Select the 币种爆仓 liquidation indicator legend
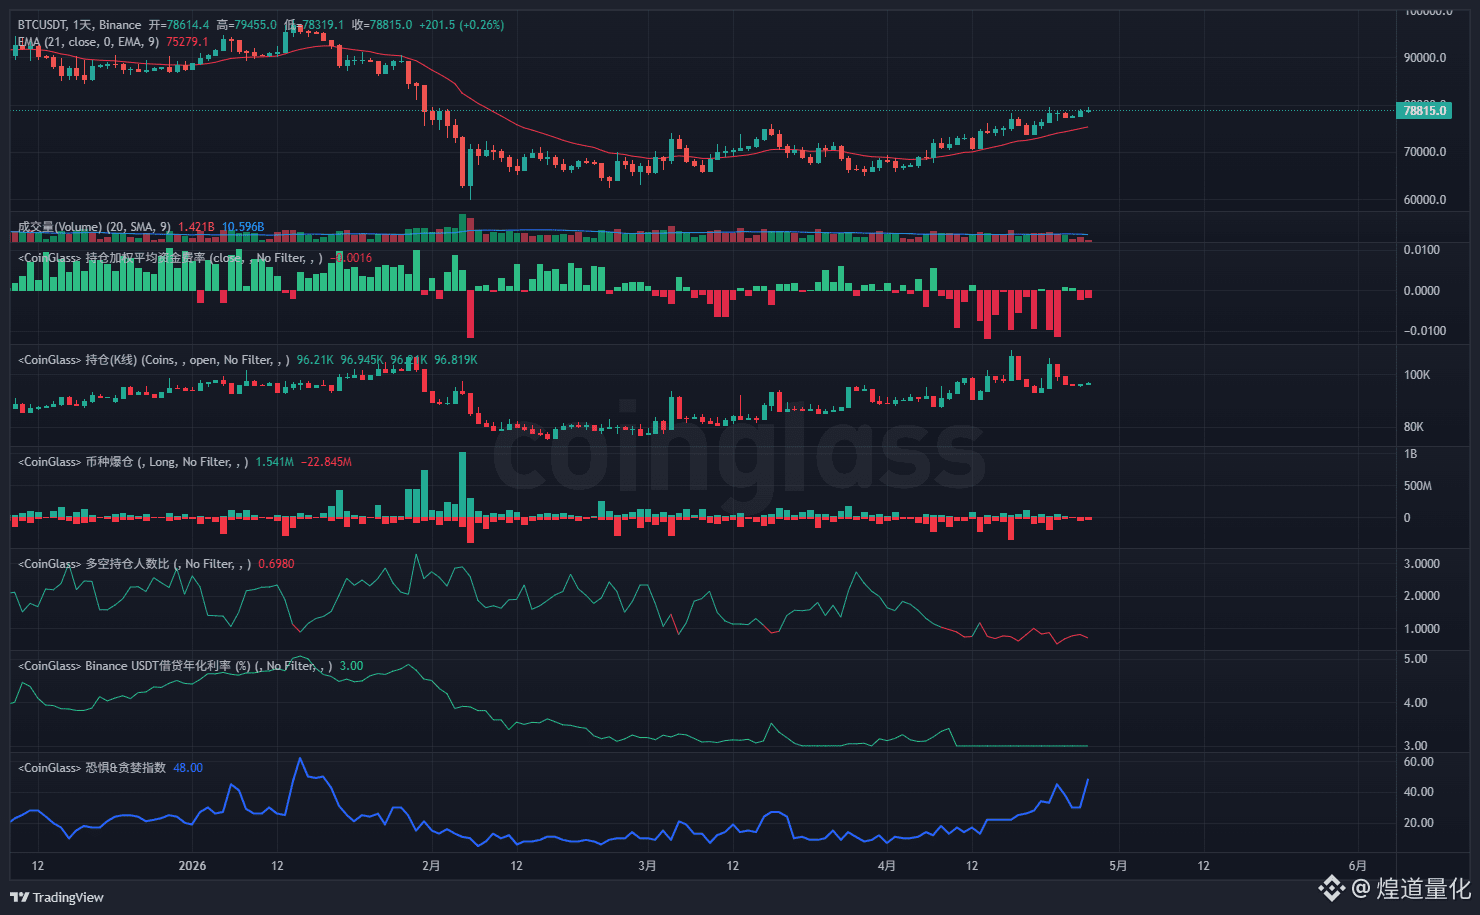This screenshot has height=915, width=1480. (133, 462)
